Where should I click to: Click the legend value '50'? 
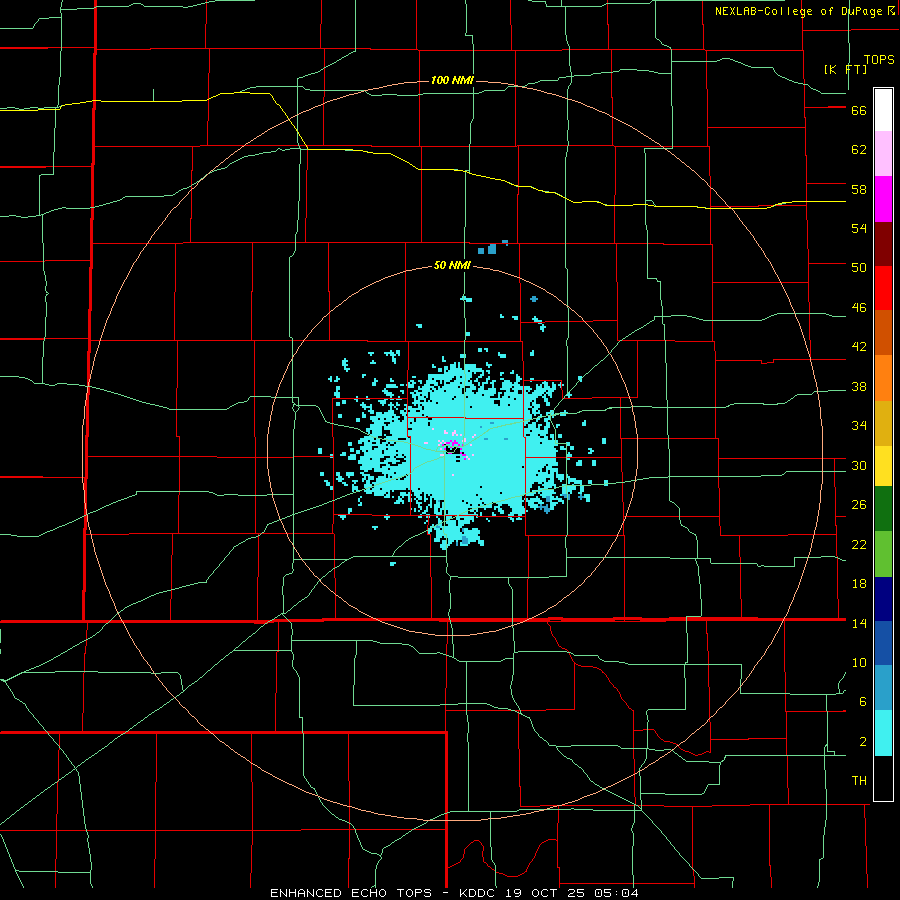859,268
